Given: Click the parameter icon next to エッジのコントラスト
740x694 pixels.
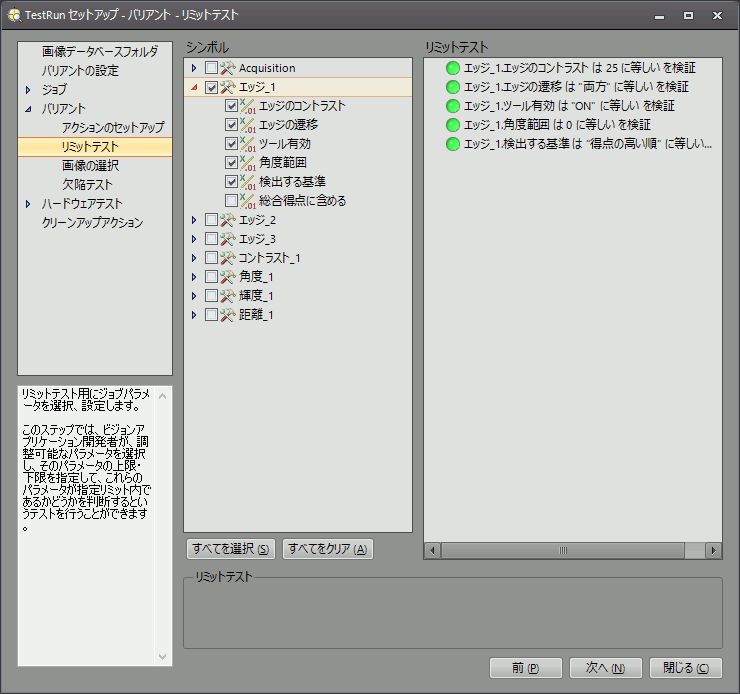Looking at the screenshot, I should coord(248,106).
